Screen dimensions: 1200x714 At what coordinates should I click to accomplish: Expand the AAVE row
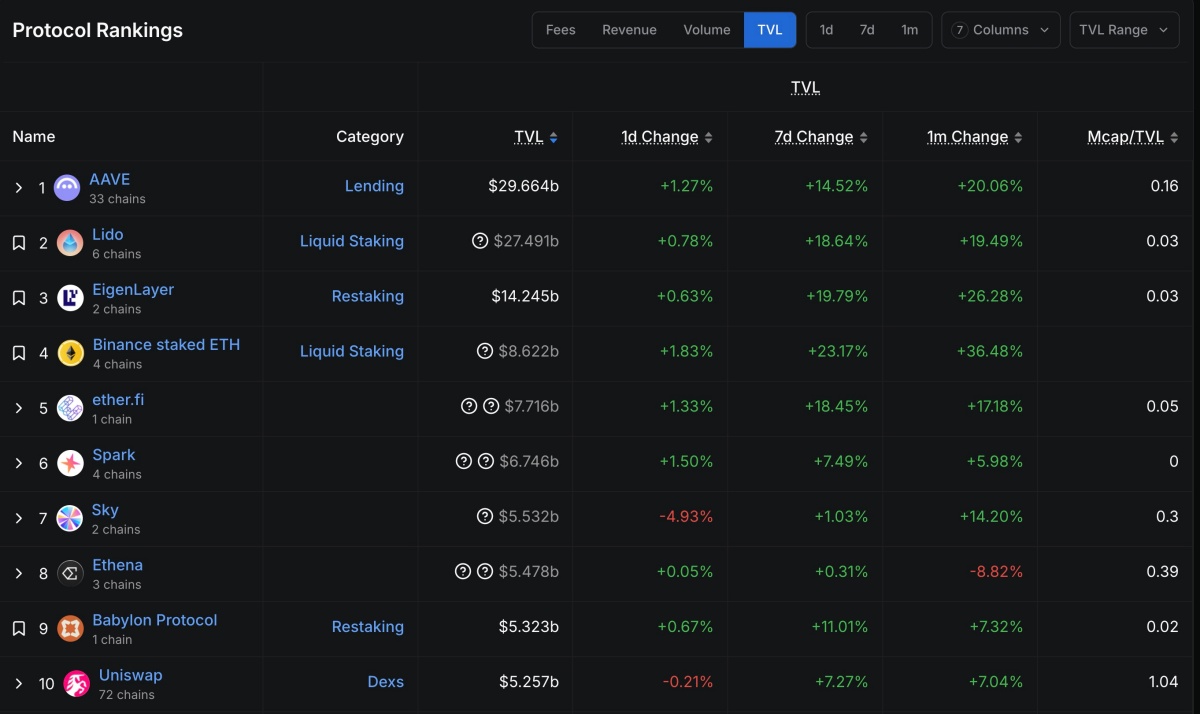[18, 188]
